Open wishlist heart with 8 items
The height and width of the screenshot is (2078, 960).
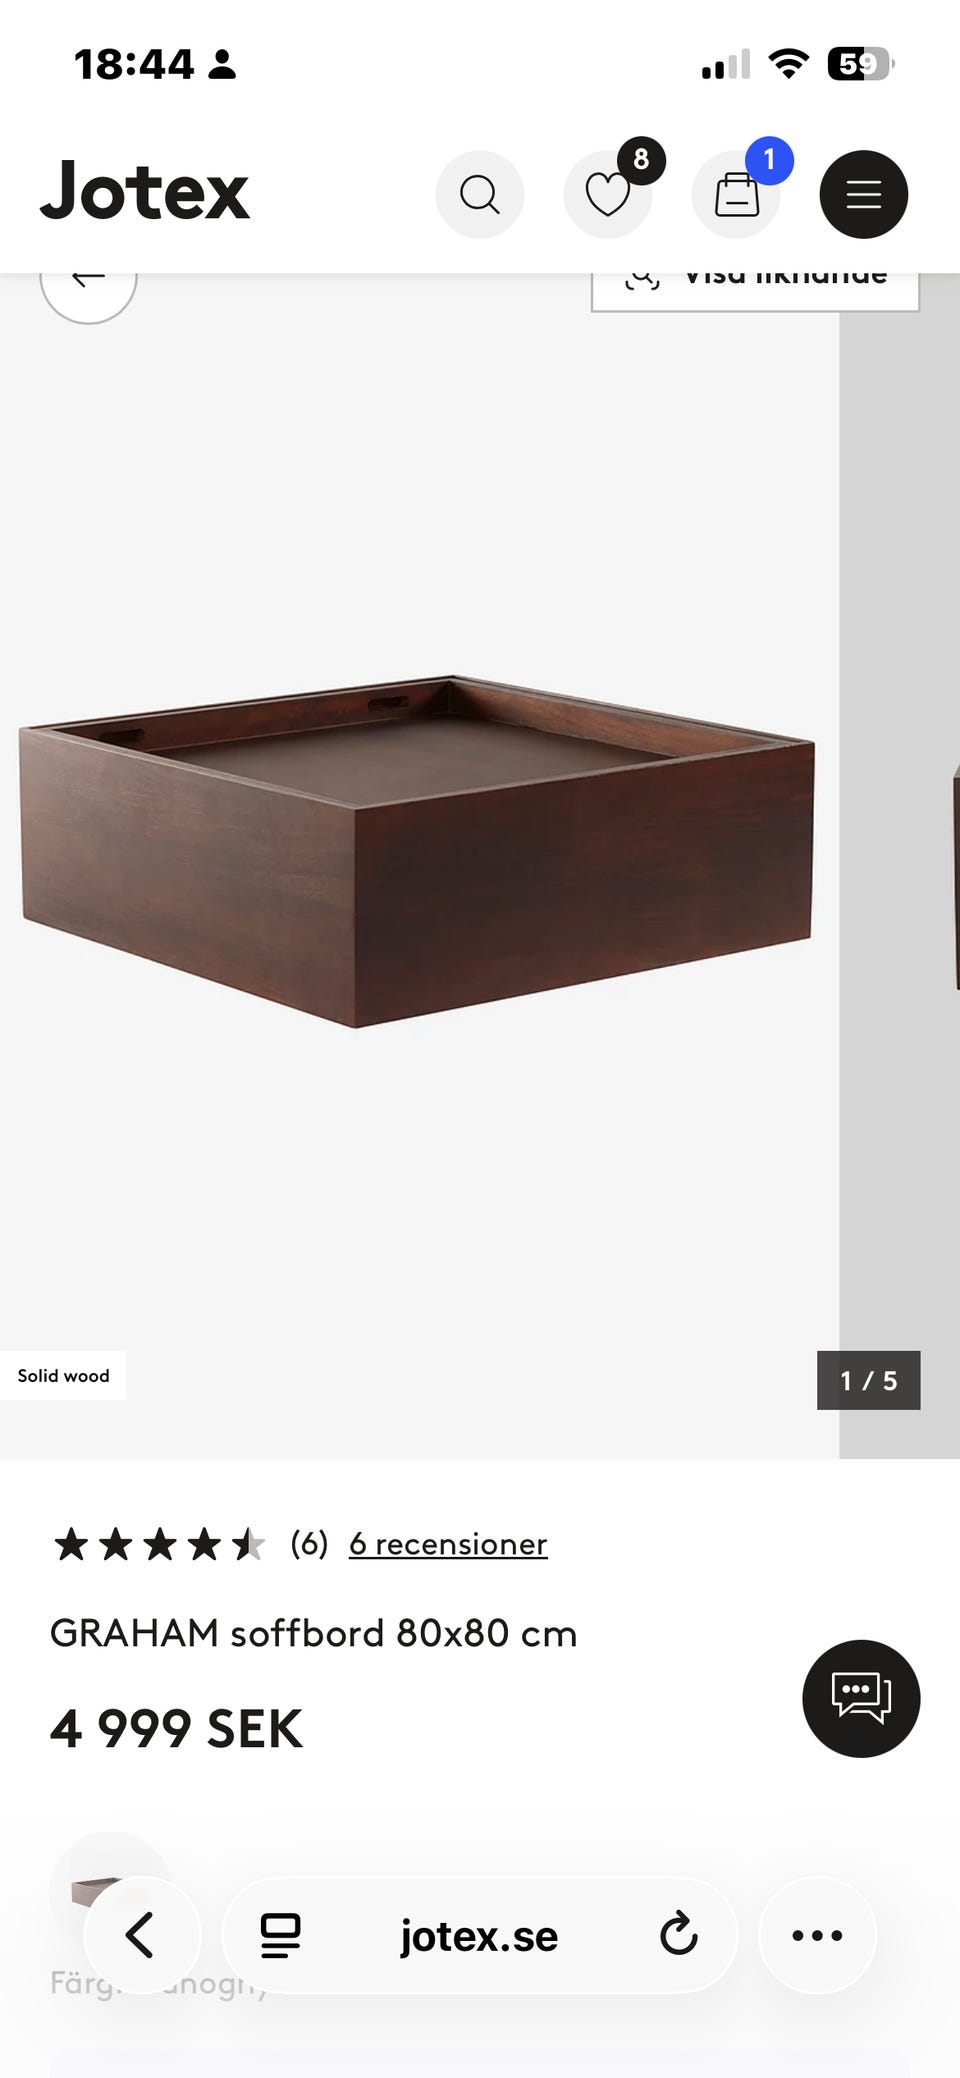tap(608, 194)
